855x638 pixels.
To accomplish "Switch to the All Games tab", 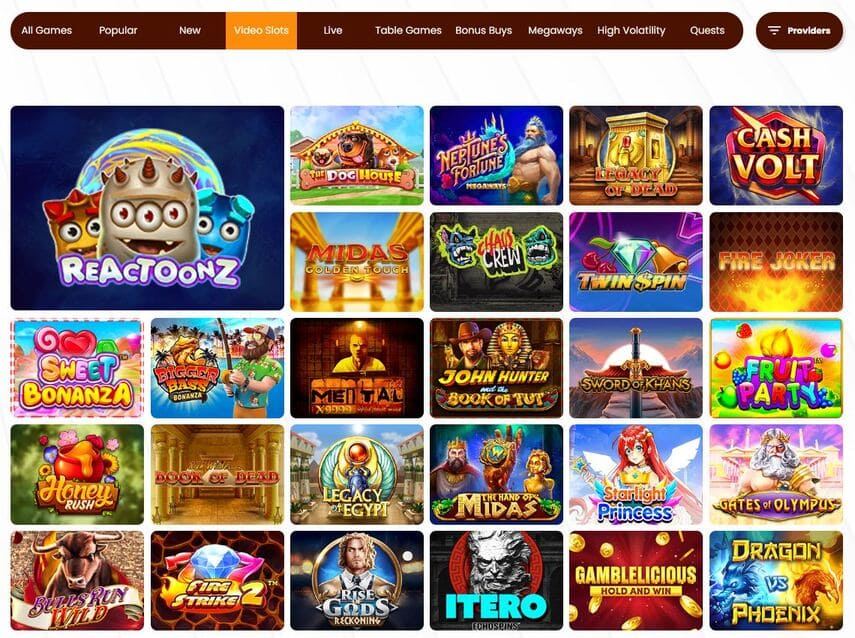I will pyautogui.click(x=46, y=31).
